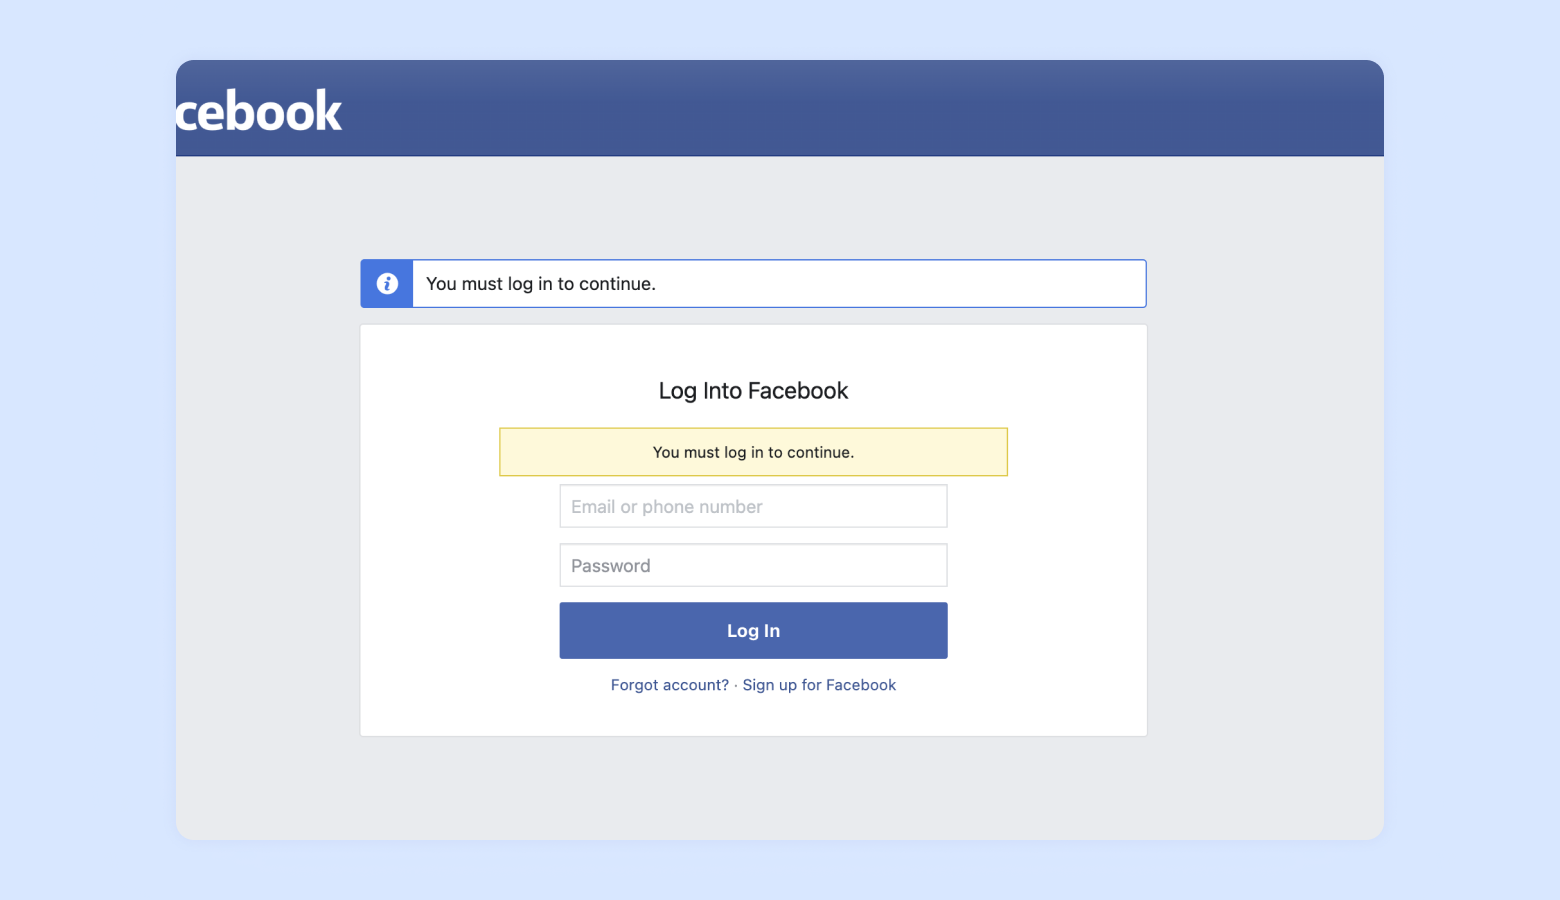This screenshot has width=1560, height=900.
Task: Open the Sign up for Facebook link
Action: [x=819, y=685]
